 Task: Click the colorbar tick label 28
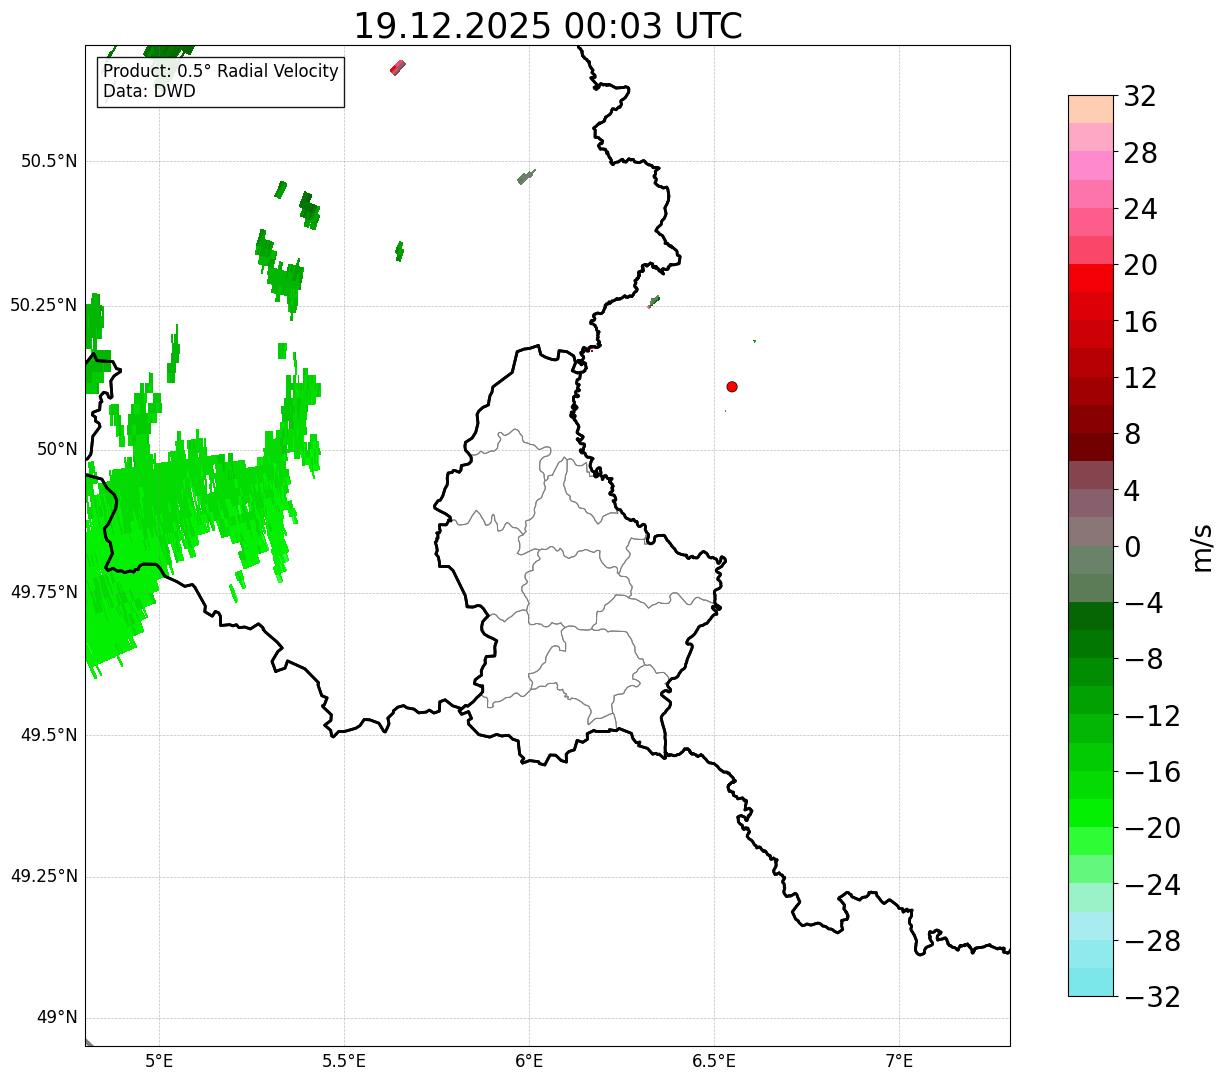point(1140,153)
